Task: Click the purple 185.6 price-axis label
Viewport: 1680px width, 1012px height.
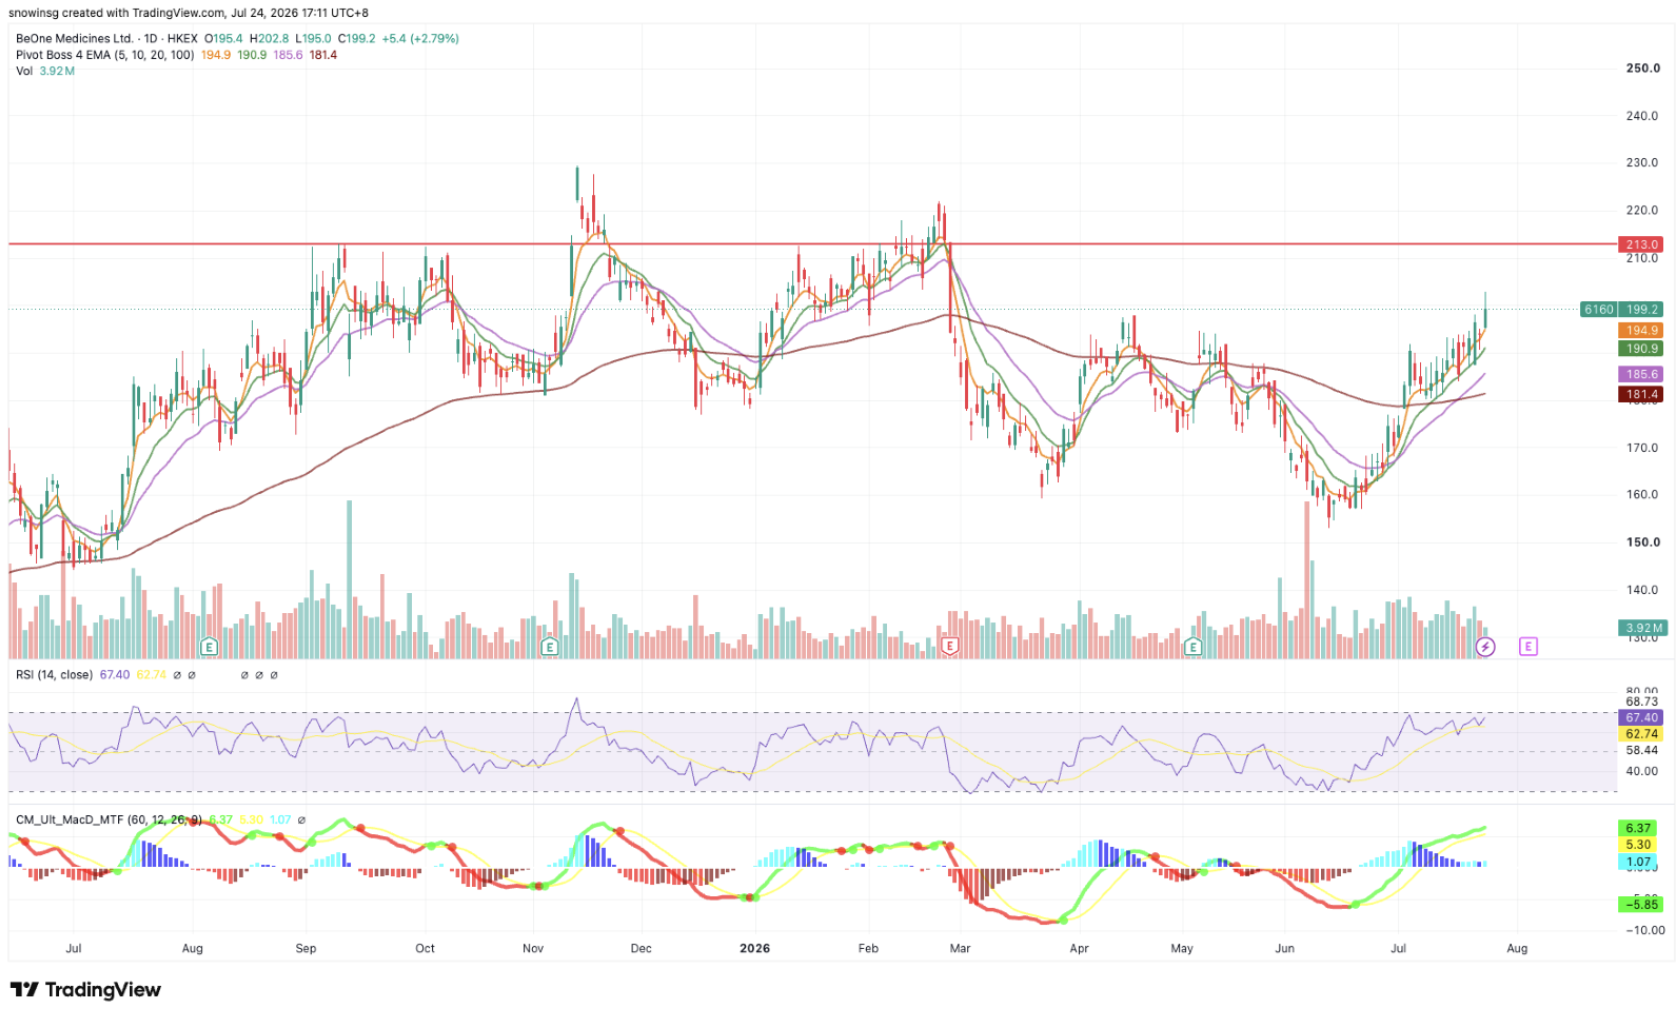Action: pos(1642,374)
